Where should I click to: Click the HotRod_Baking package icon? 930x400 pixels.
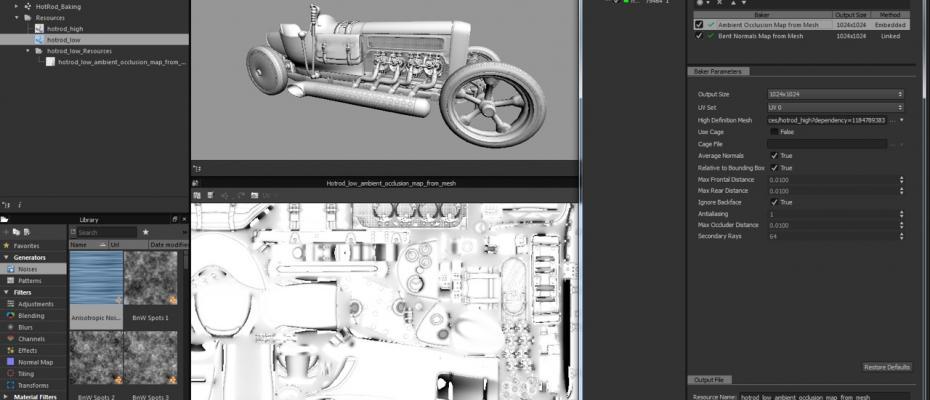coord(28,7)
